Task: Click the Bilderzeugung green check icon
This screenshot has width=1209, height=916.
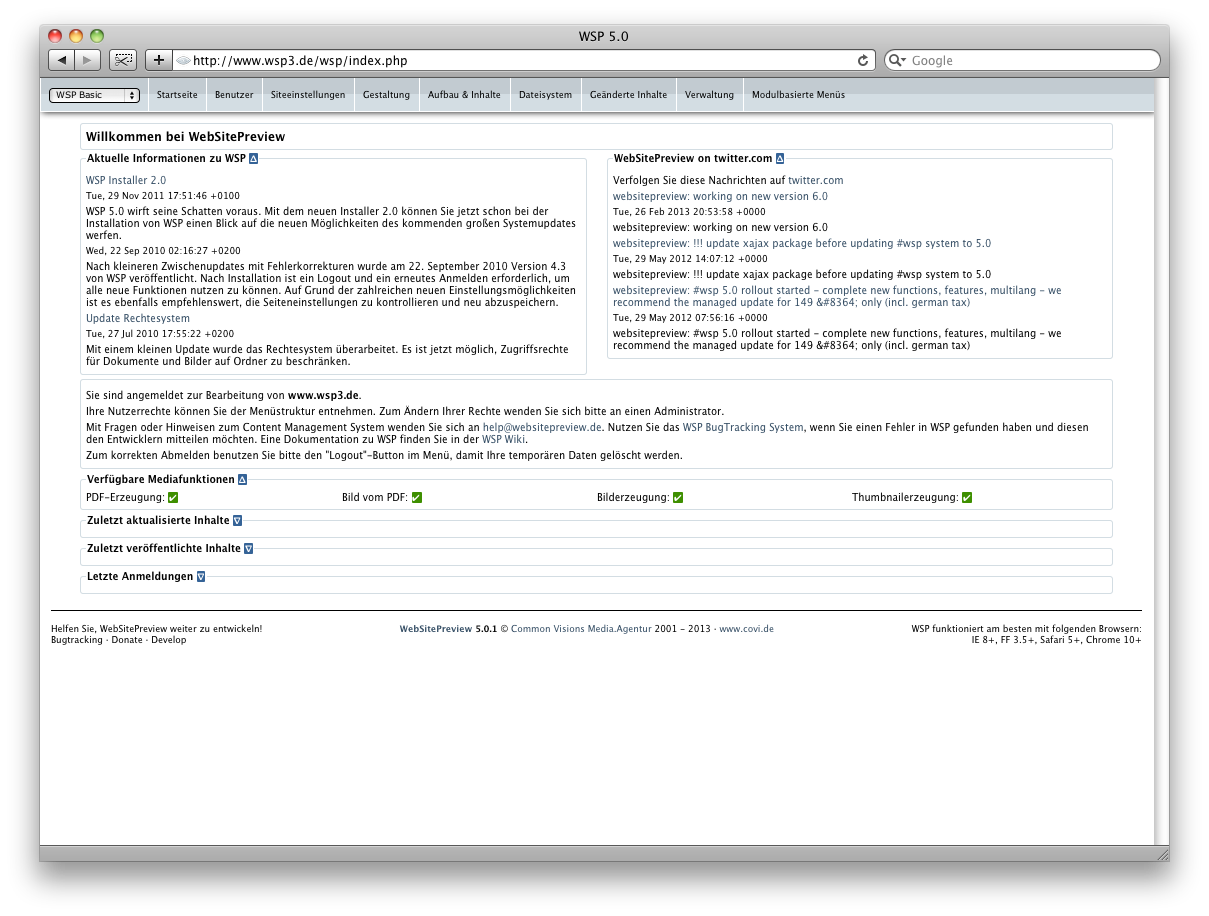Action: pos(678,498)
